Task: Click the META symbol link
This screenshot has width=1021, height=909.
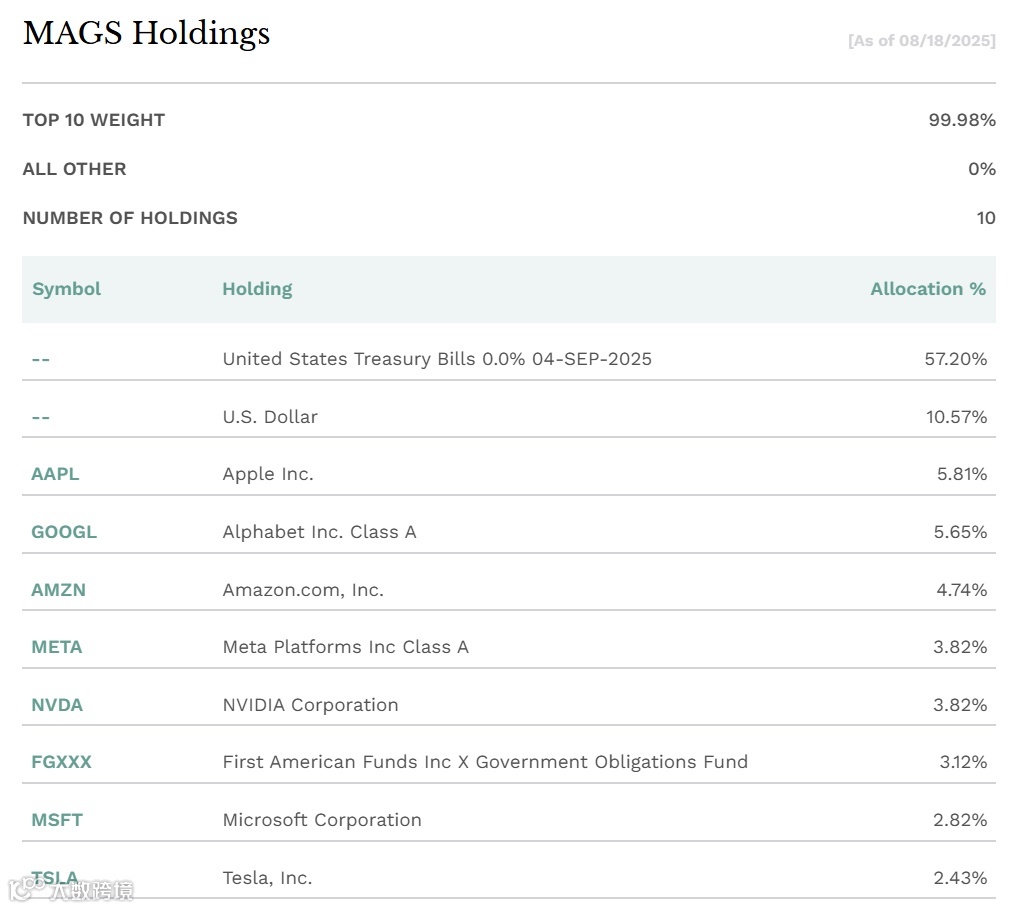Action: [x=56, y=647]
